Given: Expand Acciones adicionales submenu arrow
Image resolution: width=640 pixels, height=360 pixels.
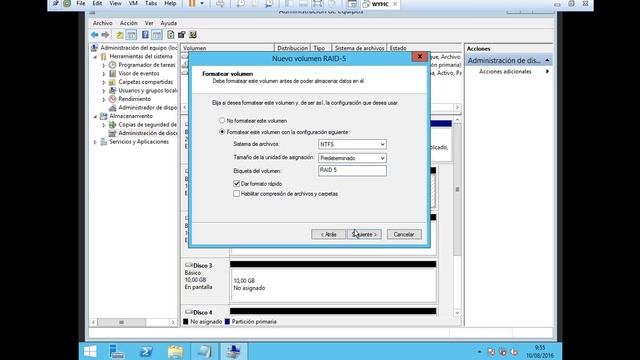Looking at the screenshot, I should [x=547, y=71].
